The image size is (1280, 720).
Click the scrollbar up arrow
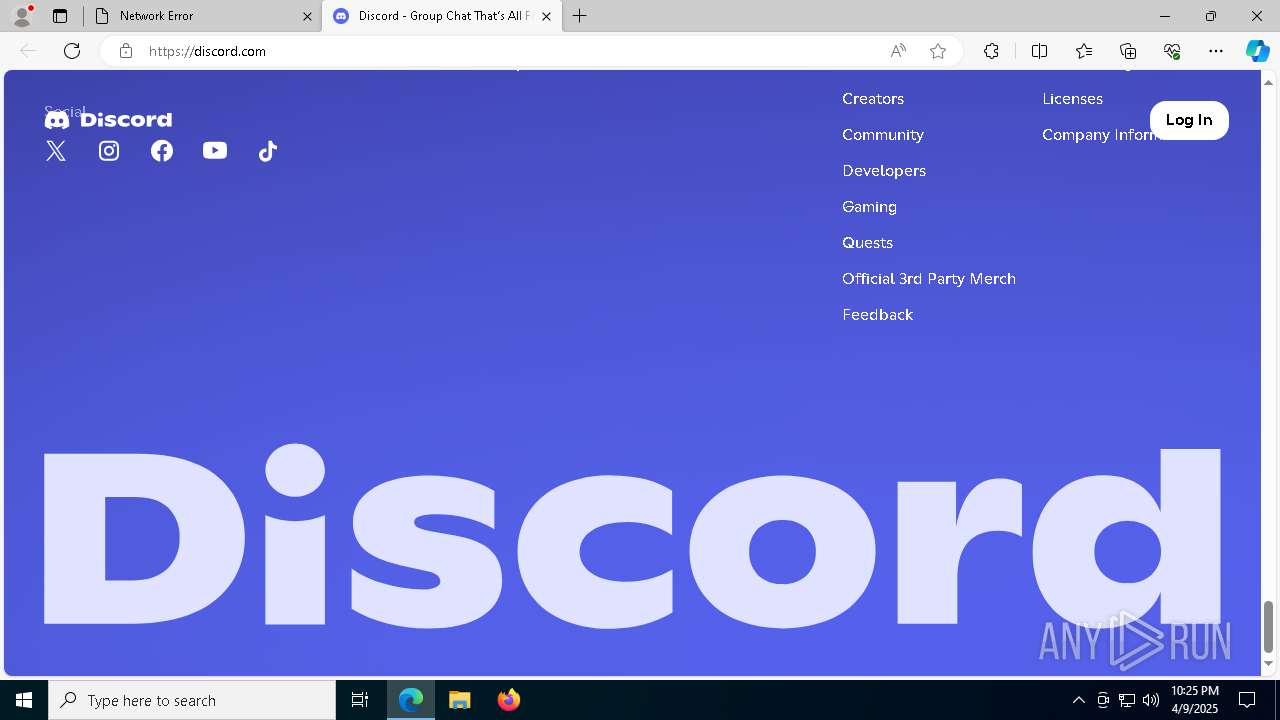click(1269, 81)
